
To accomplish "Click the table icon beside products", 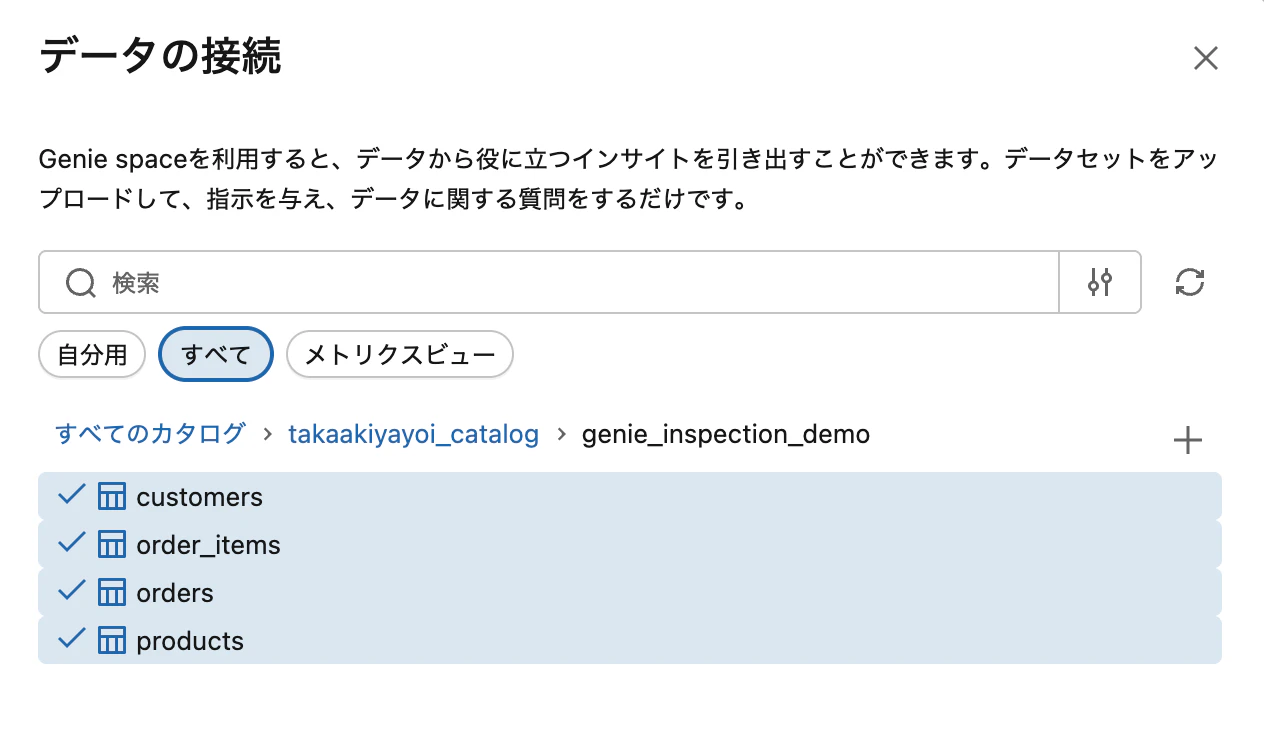I will coord(110,639).
